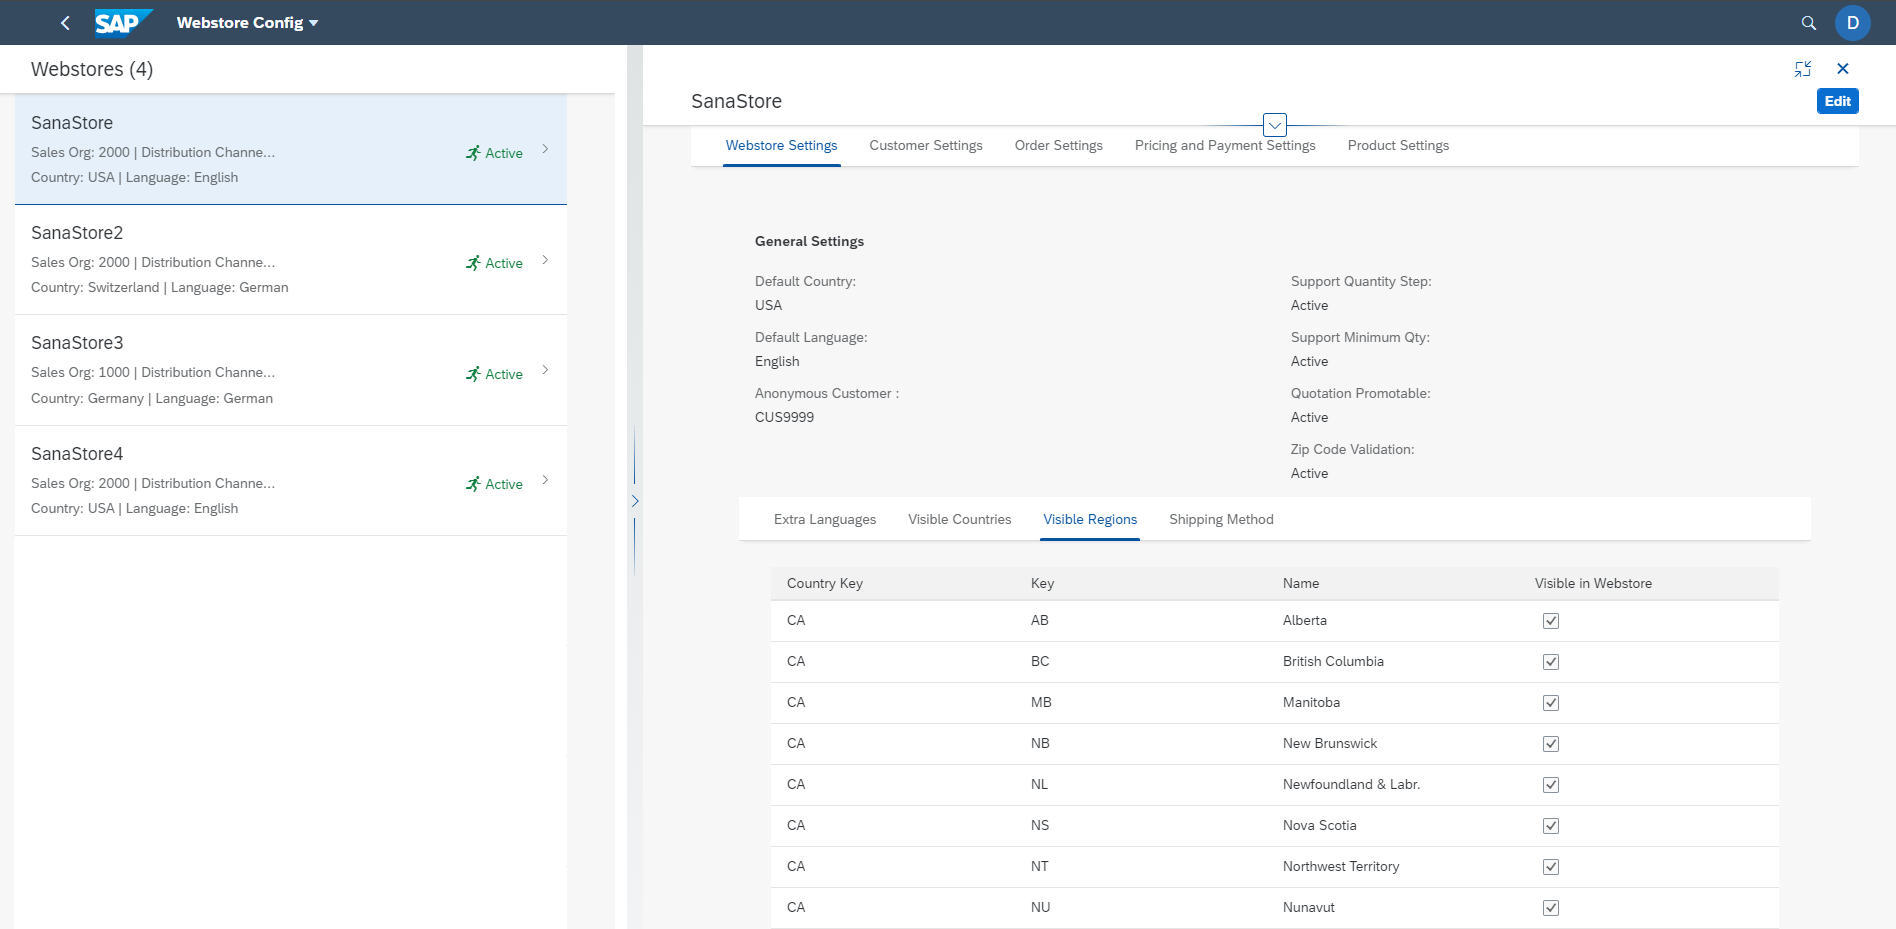Click the Nunavut name cell
1896x929 pixels.
pyautogui.click(x=1309, y=908)
